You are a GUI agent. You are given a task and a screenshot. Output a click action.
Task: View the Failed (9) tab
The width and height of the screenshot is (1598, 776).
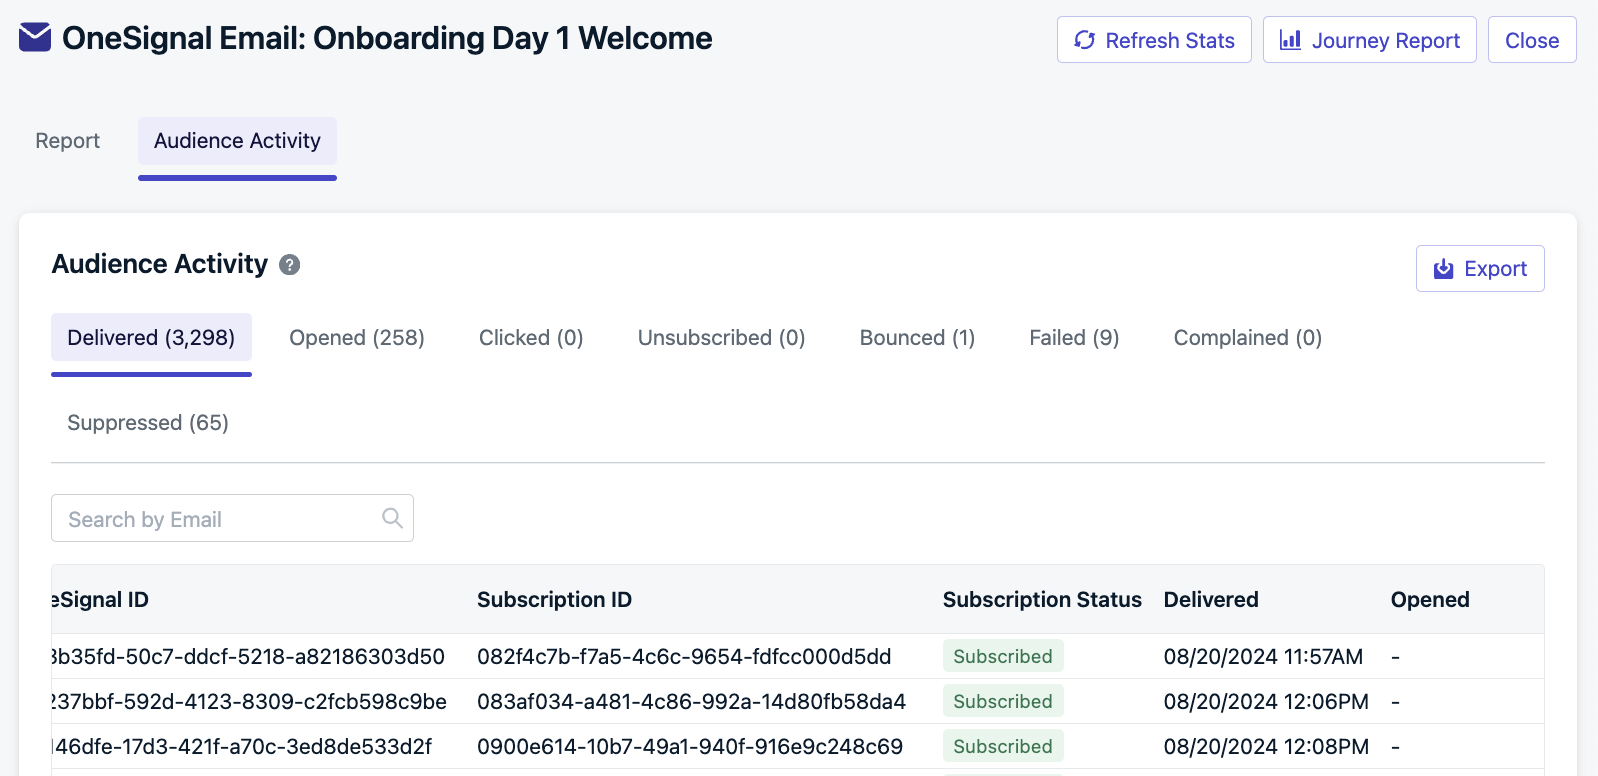1074,338
